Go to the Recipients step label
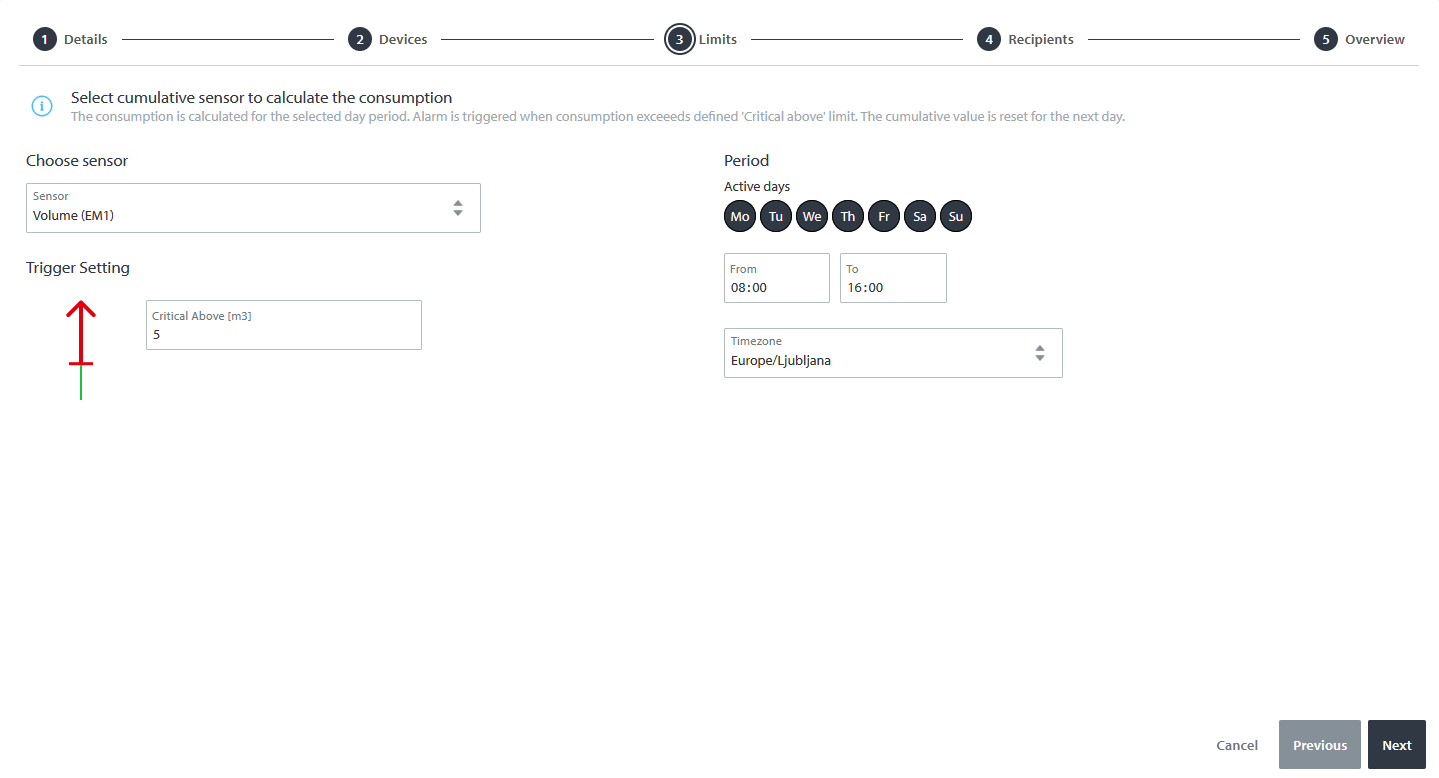Image resolution: width=1439 pixels, height=778 pixels. pyautogui.click(x=1040, y=39)
